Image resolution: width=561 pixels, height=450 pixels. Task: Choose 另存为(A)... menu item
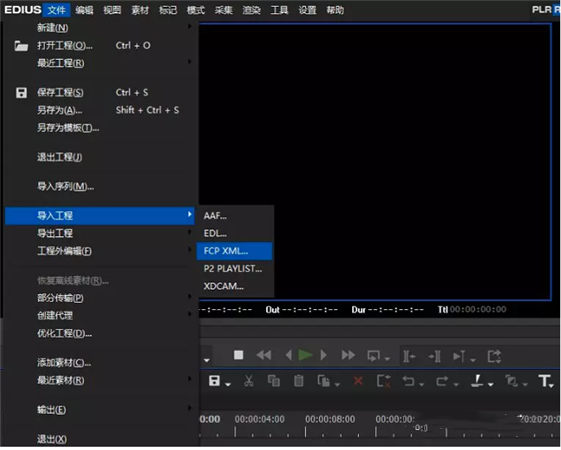100,110
